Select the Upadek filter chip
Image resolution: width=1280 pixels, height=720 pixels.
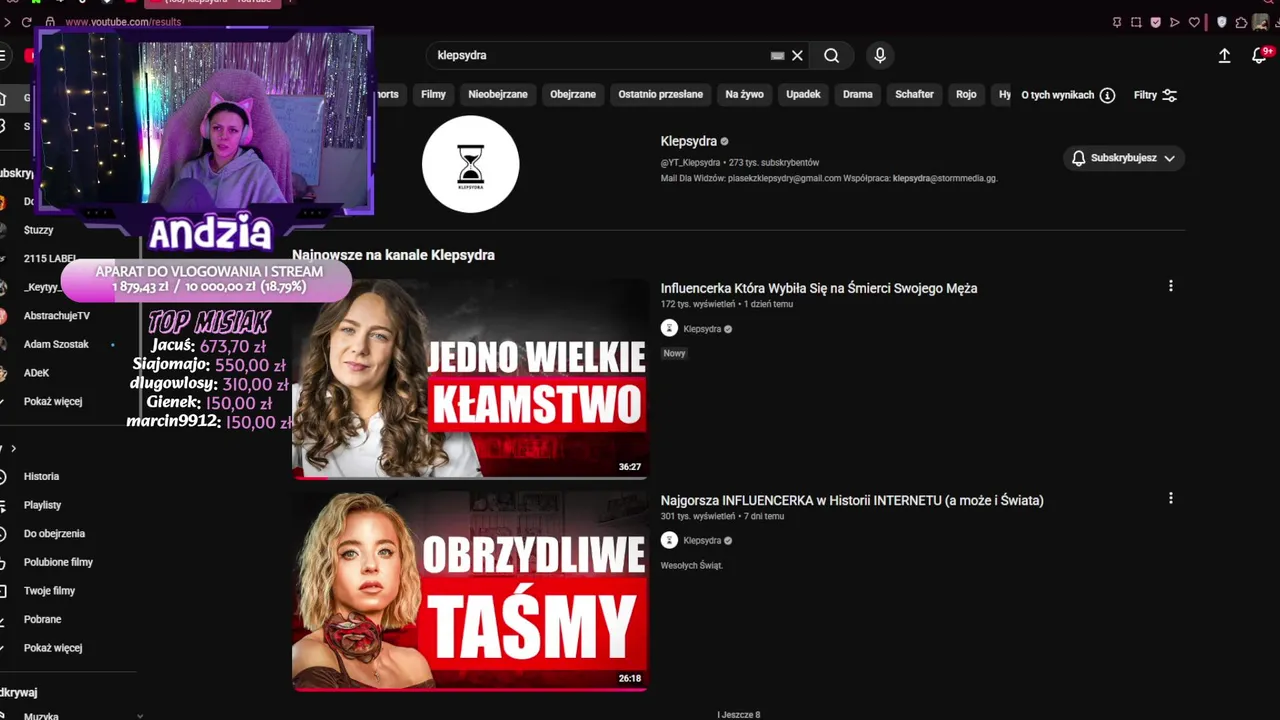click(803, 95)
